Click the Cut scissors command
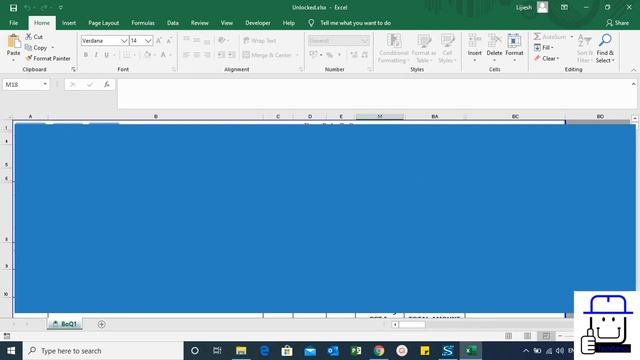 pos(34,37)
